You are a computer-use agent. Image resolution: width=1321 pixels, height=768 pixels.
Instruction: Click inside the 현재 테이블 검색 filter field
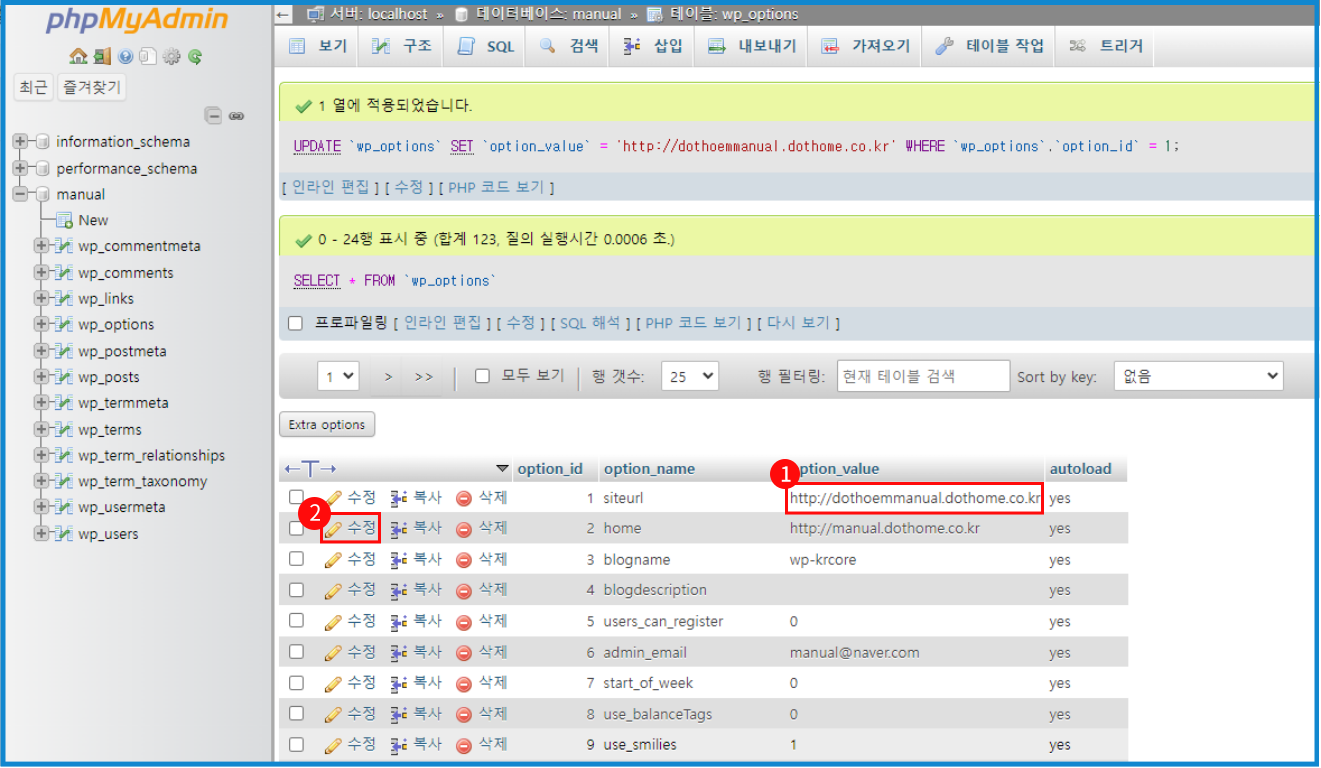pos(922,375)
